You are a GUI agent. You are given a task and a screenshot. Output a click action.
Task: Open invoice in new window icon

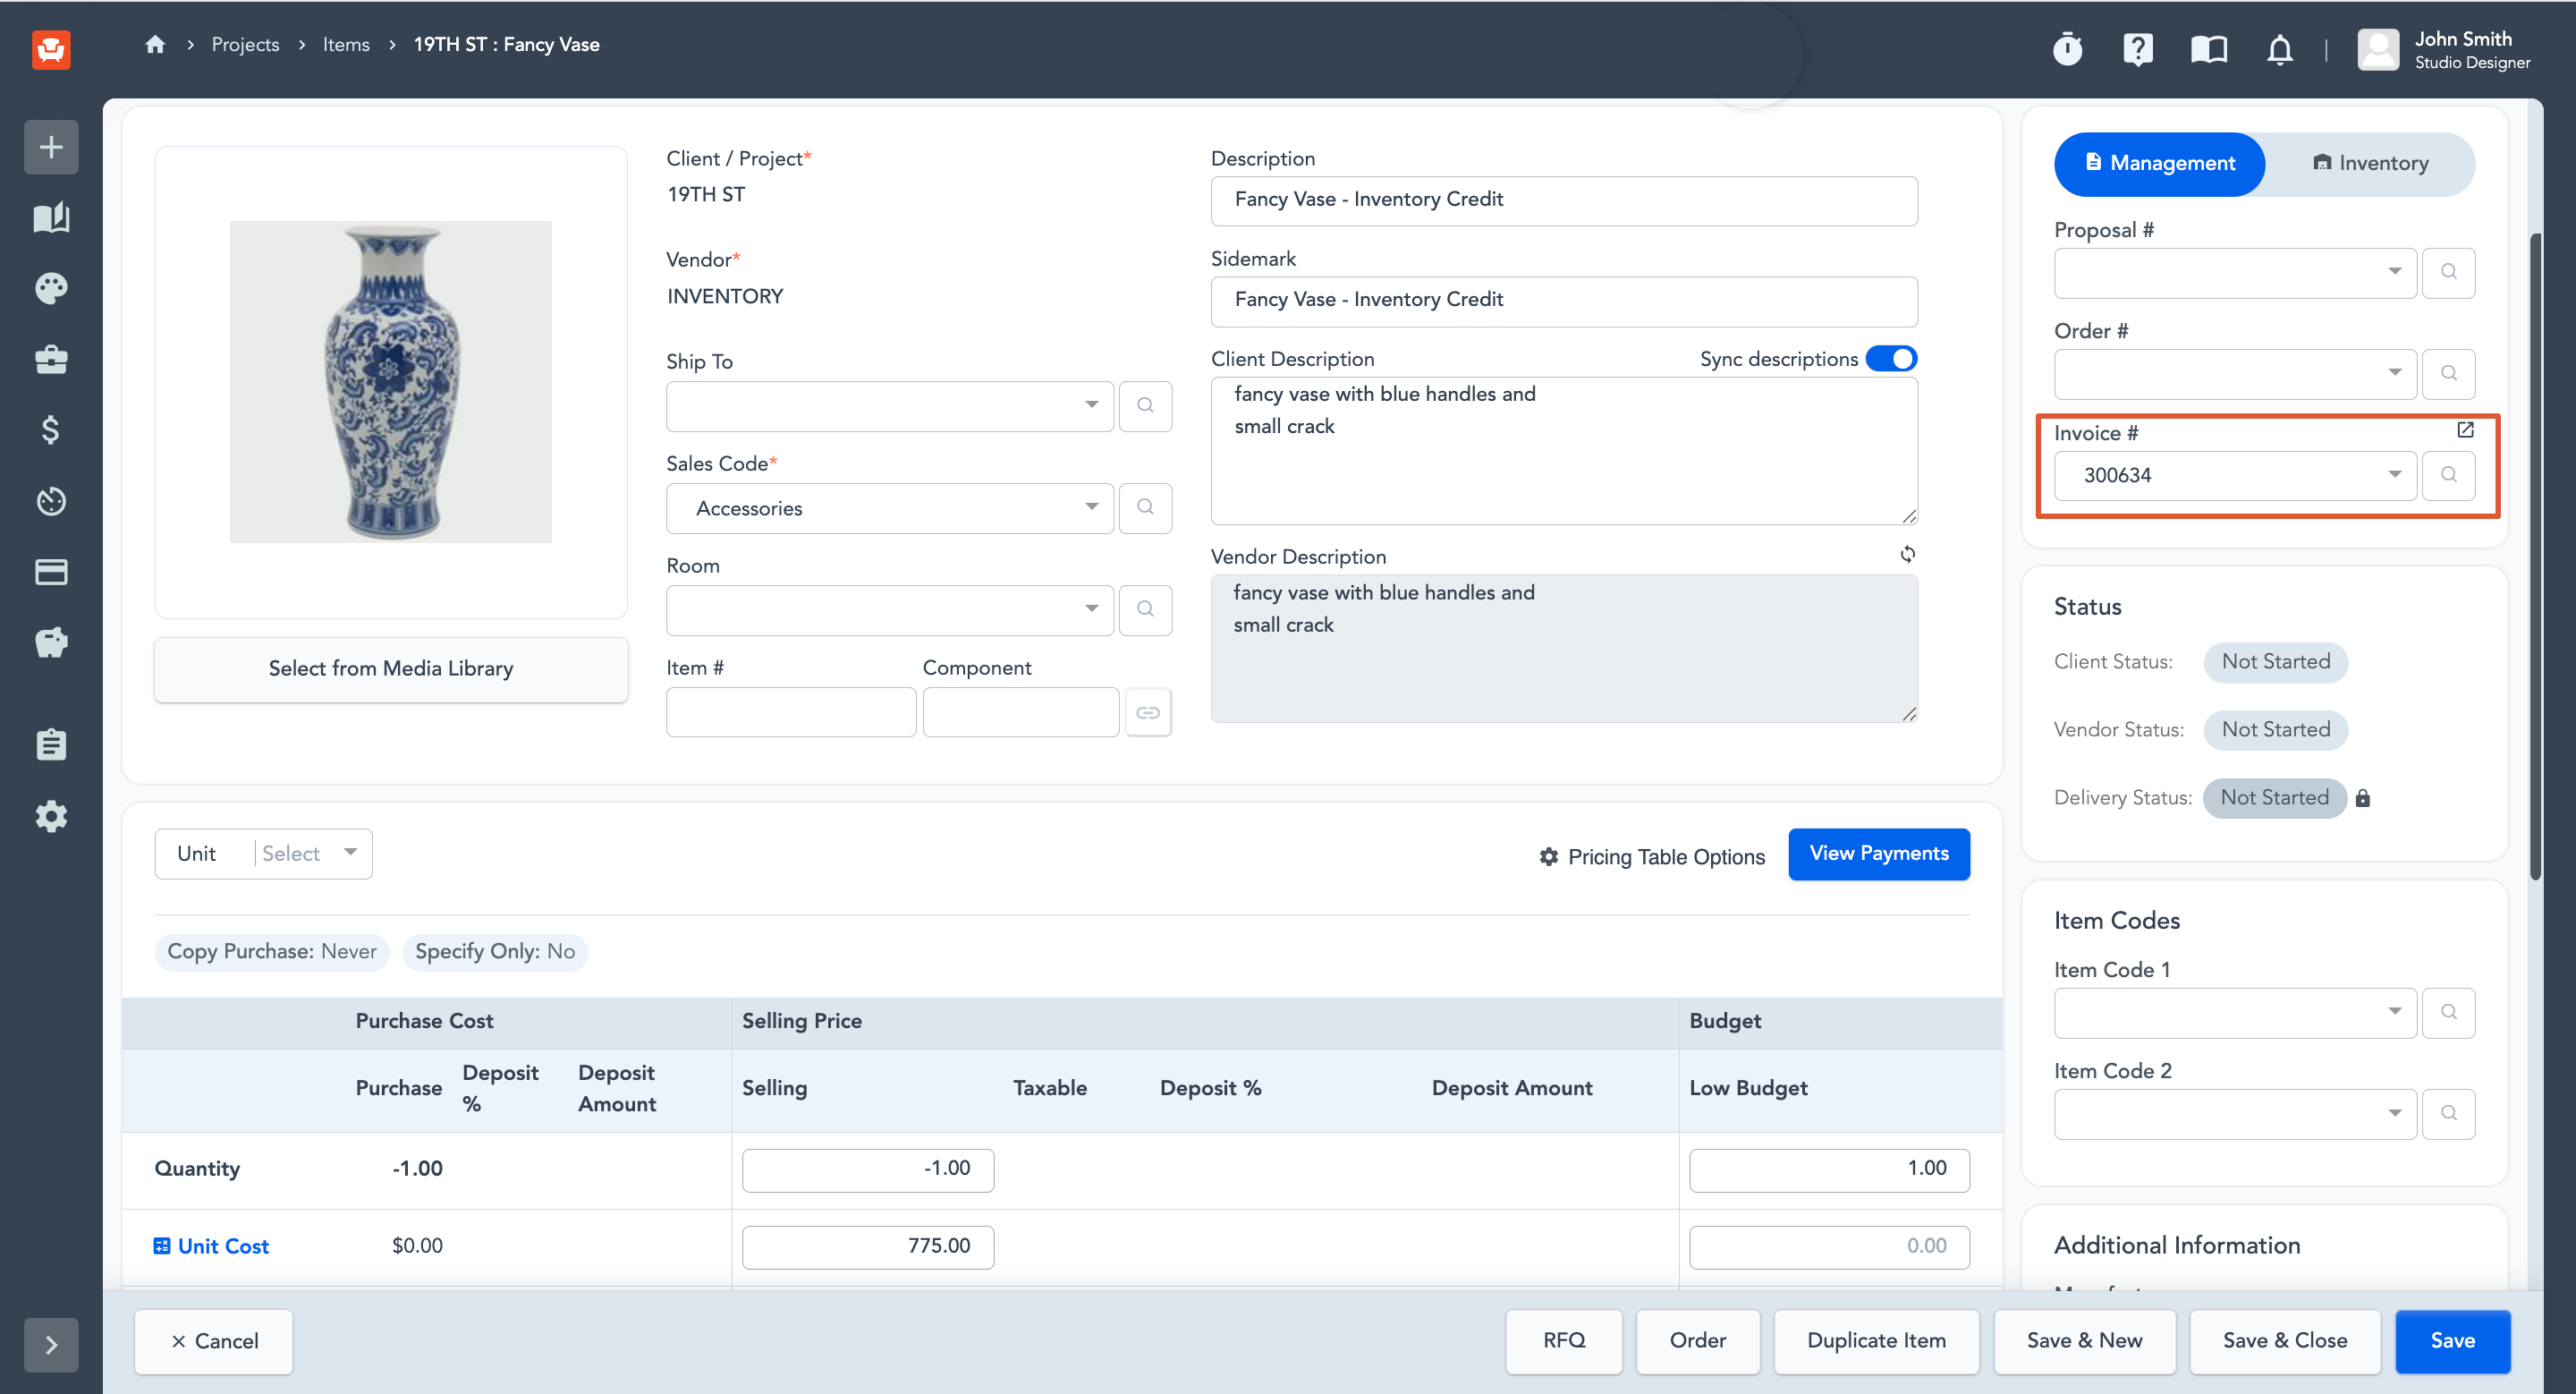pos(2465,430)
